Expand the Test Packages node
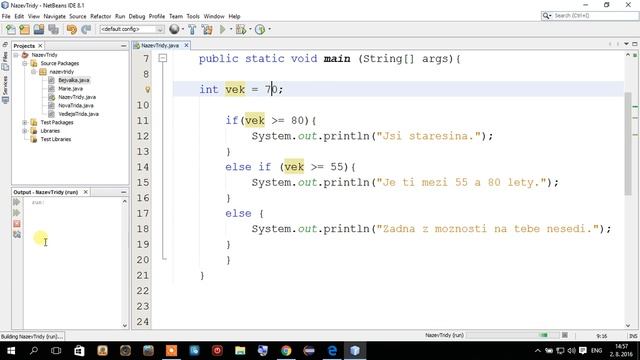Viewport: 640px width, 360px height. point(25,122)
